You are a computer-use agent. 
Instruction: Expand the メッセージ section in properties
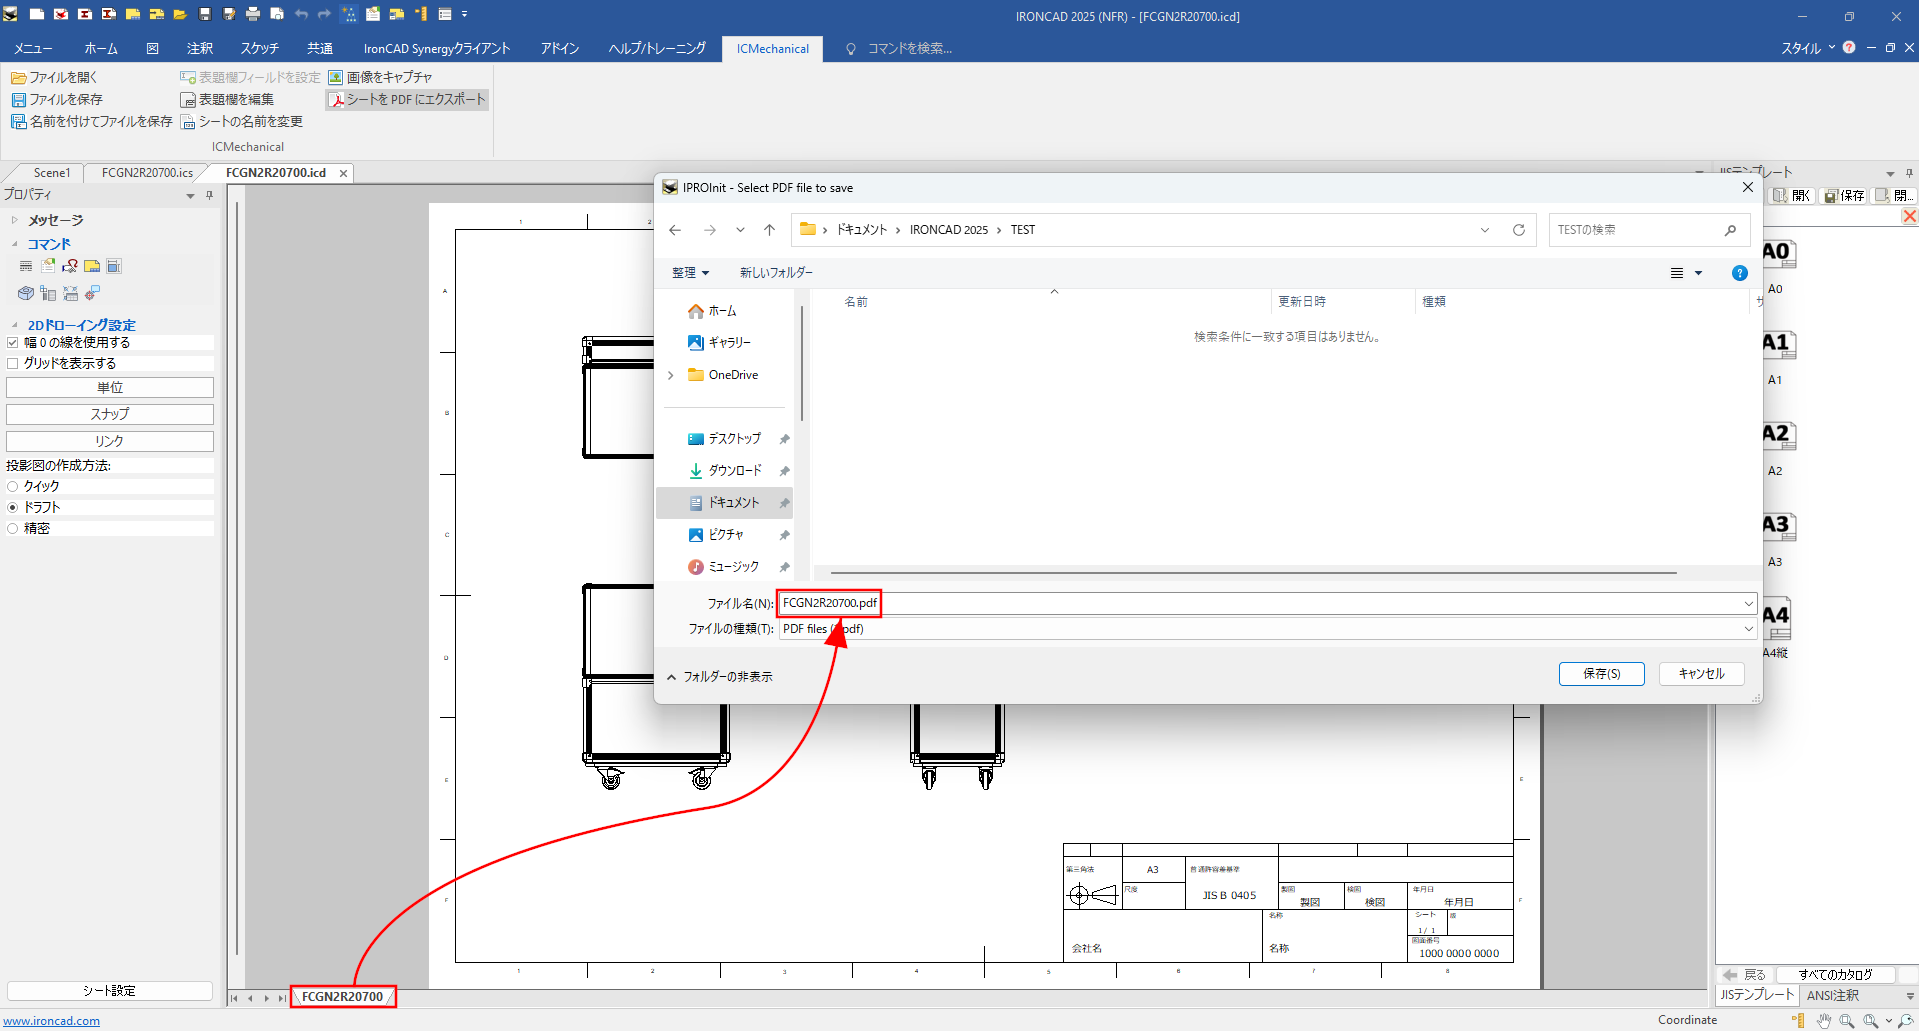tap(15, 220)
